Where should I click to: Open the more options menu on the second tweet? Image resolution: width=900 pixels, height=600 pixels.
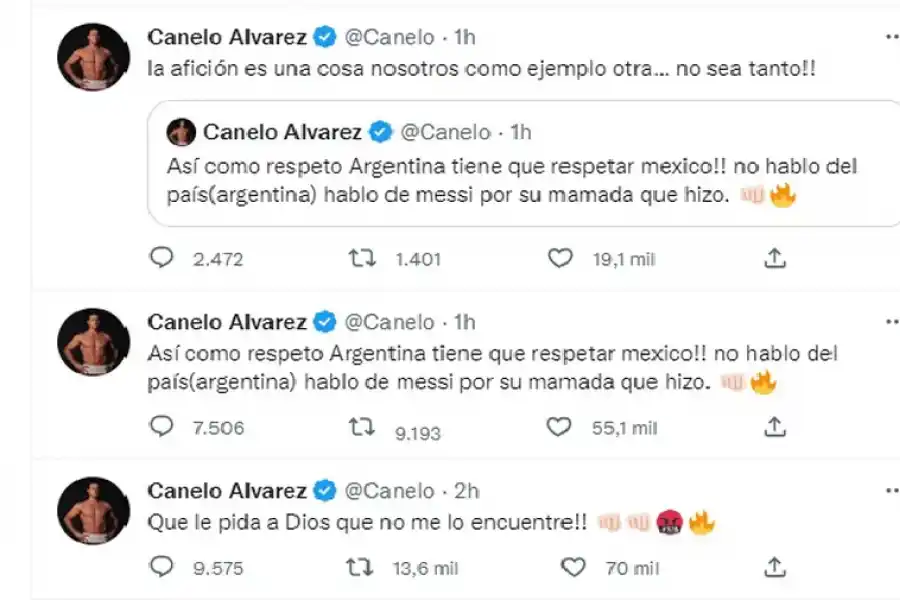[893, 322]
